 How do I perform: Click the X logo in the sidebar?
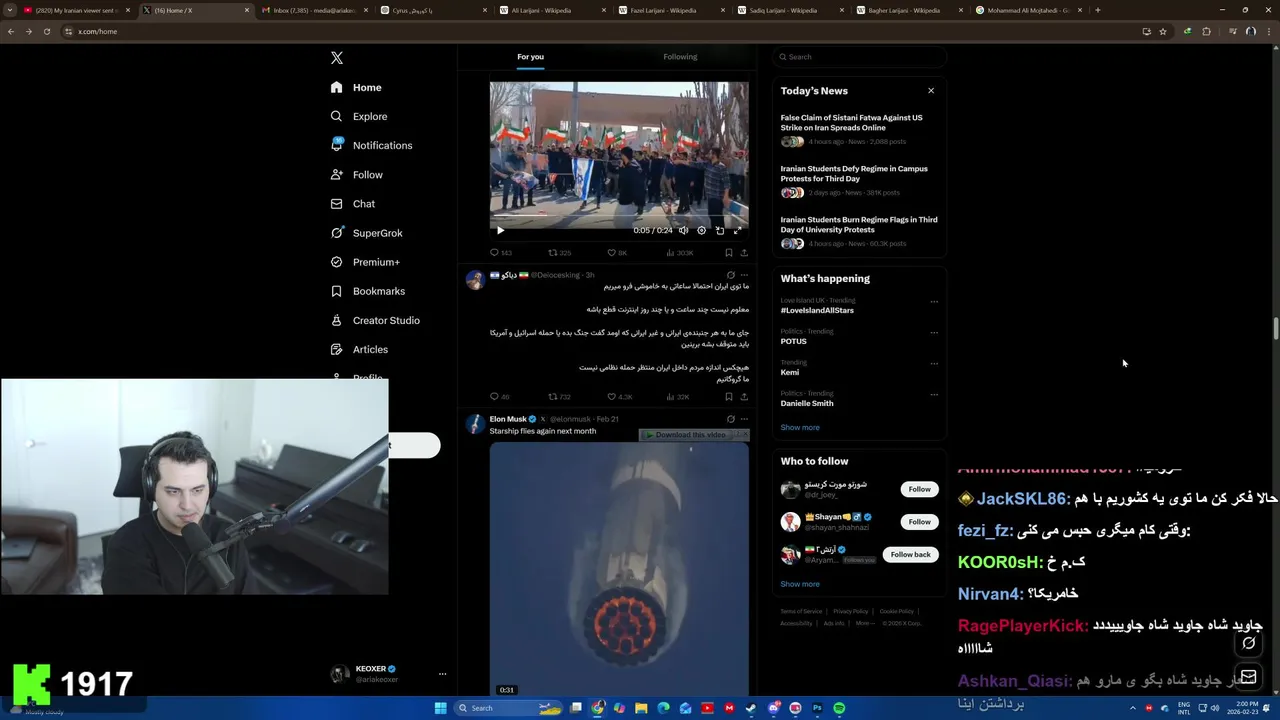337,58
